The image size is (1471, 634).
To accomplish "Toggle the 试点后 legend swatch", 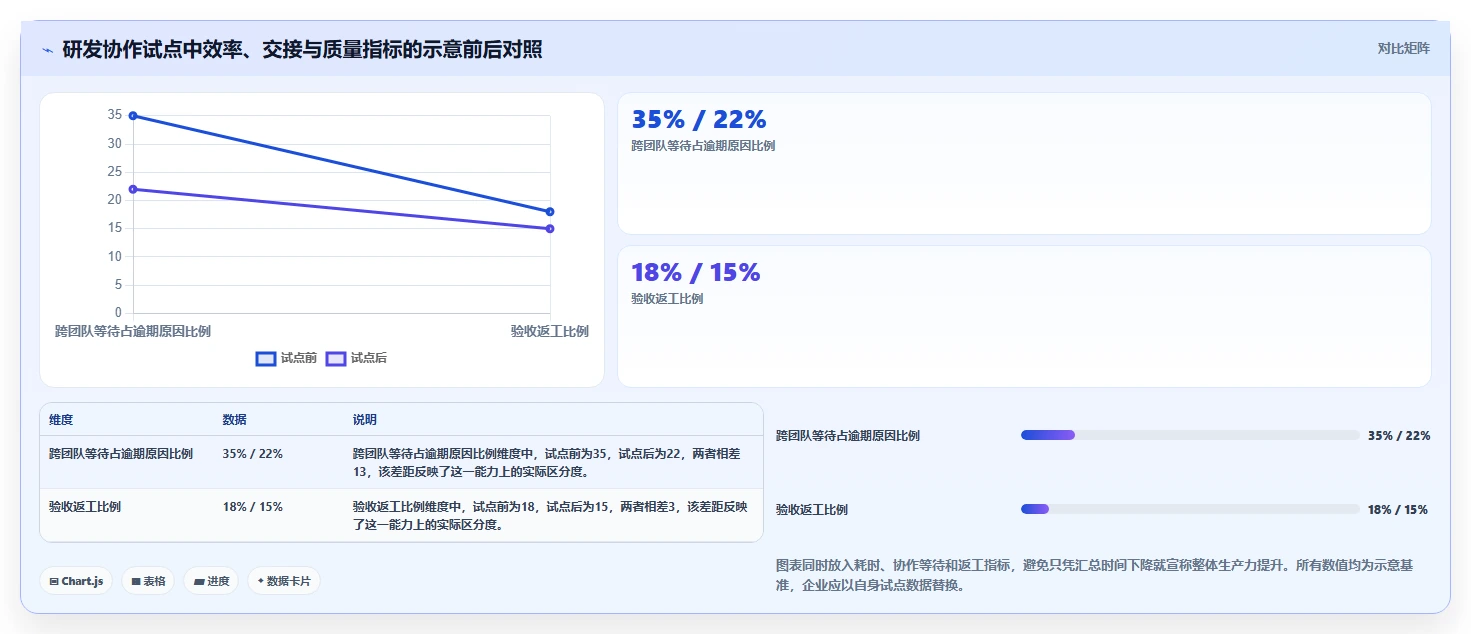I will point(336,358).
